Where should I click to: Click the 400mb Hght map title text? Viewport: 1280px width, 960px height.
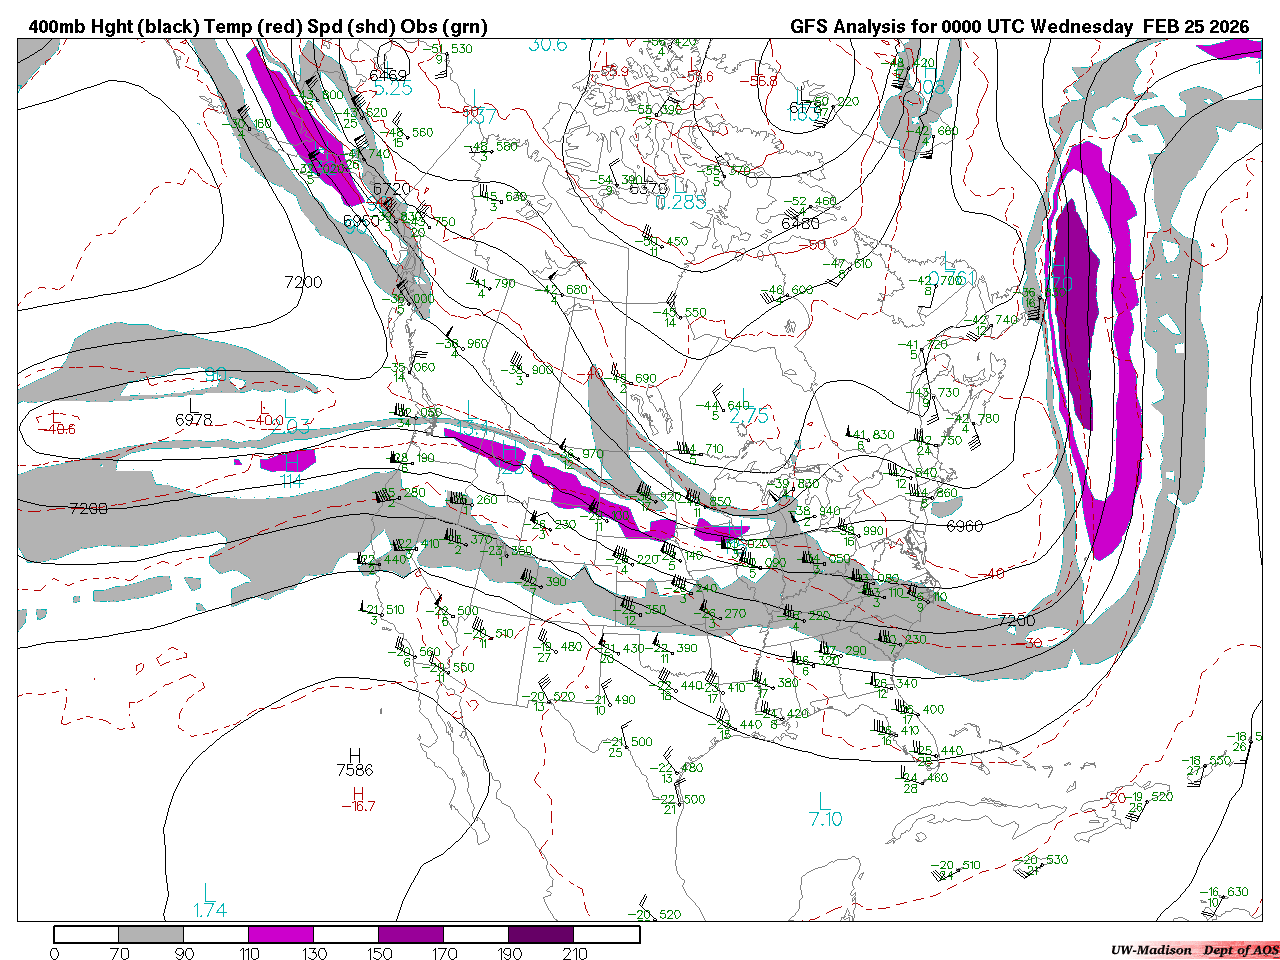click(258, 27)
